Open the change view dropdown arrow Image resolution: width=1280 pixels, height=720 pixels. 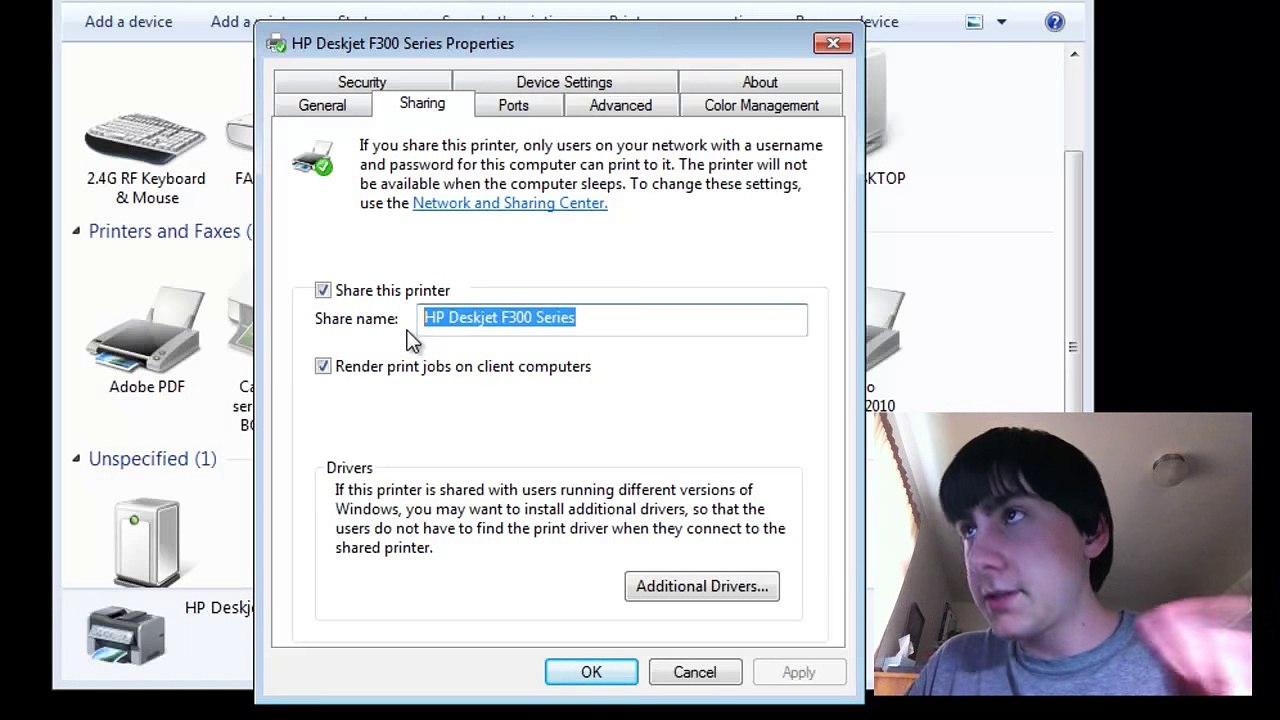[x=1001, y=22]
